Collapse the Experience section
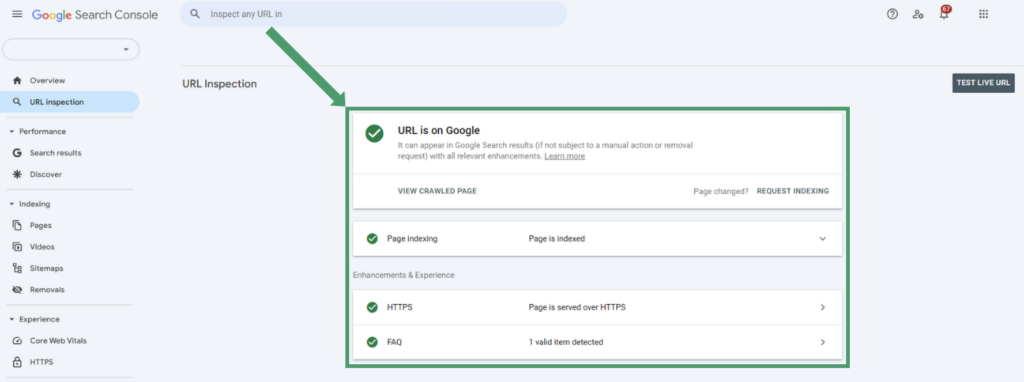 tap(12, 319)
